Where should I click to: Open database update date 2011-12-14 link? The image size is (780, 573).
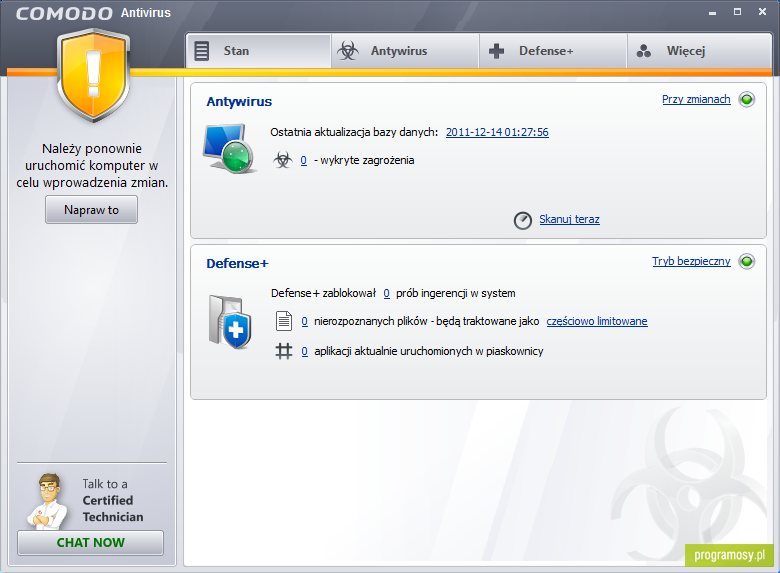(x=497, y=132)
